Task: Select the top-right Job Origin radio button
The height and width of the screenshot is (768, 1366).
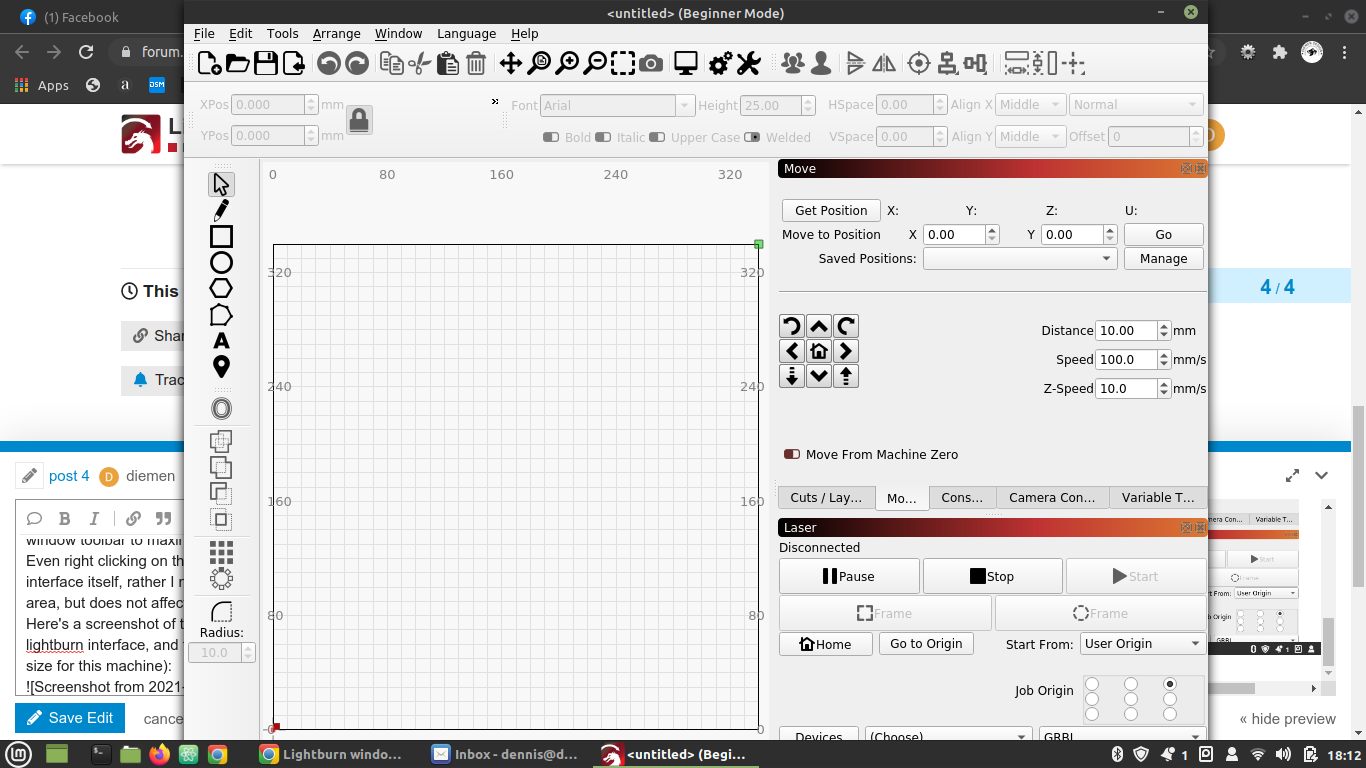Action: [x=1170, y=684]
